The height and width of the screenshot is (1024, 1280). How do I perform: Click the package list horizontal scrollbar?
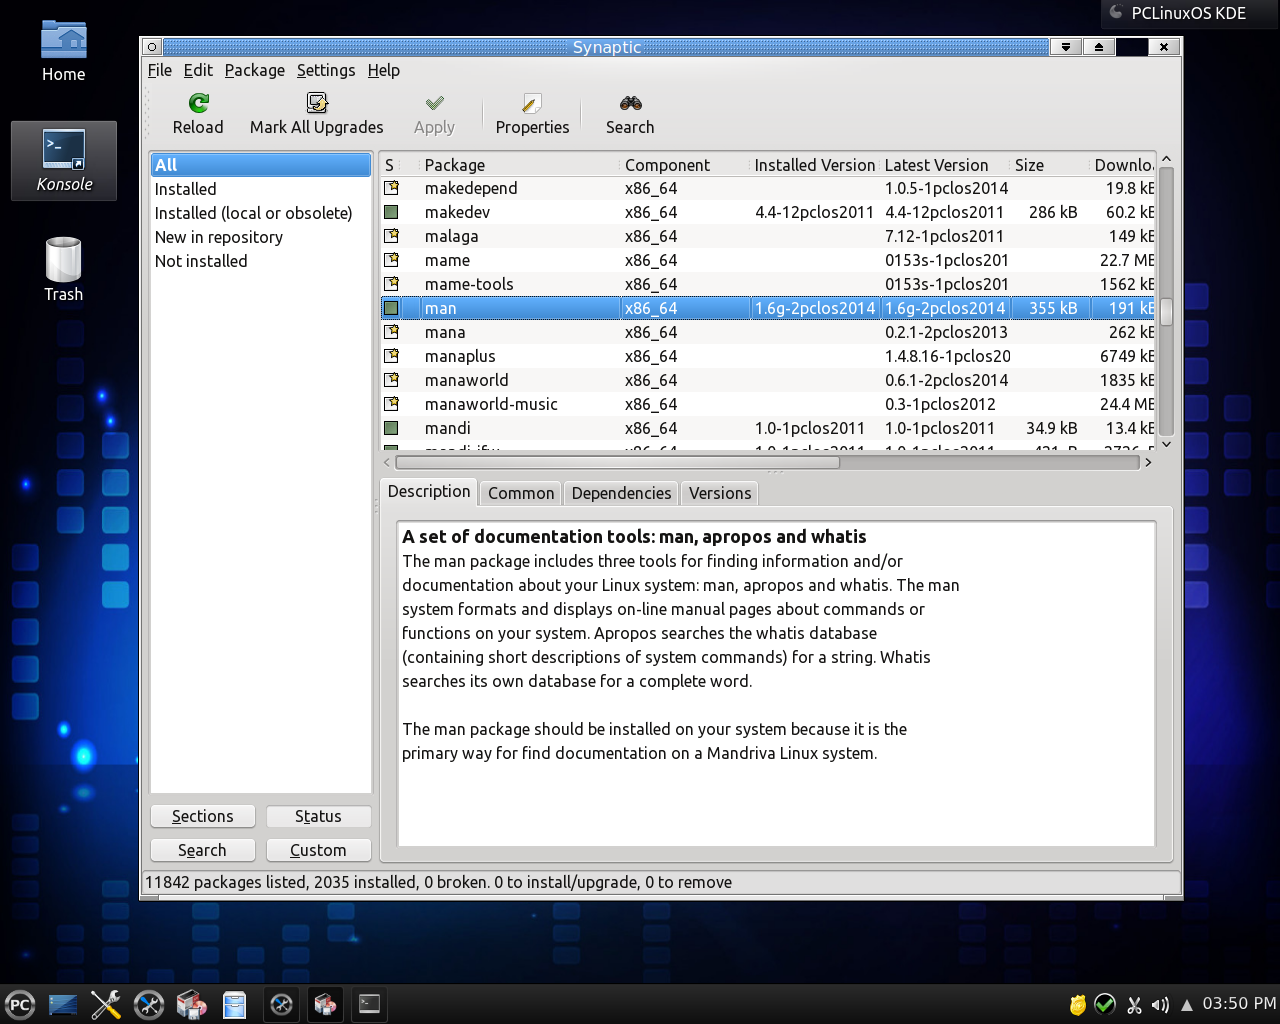coord(617,462)
